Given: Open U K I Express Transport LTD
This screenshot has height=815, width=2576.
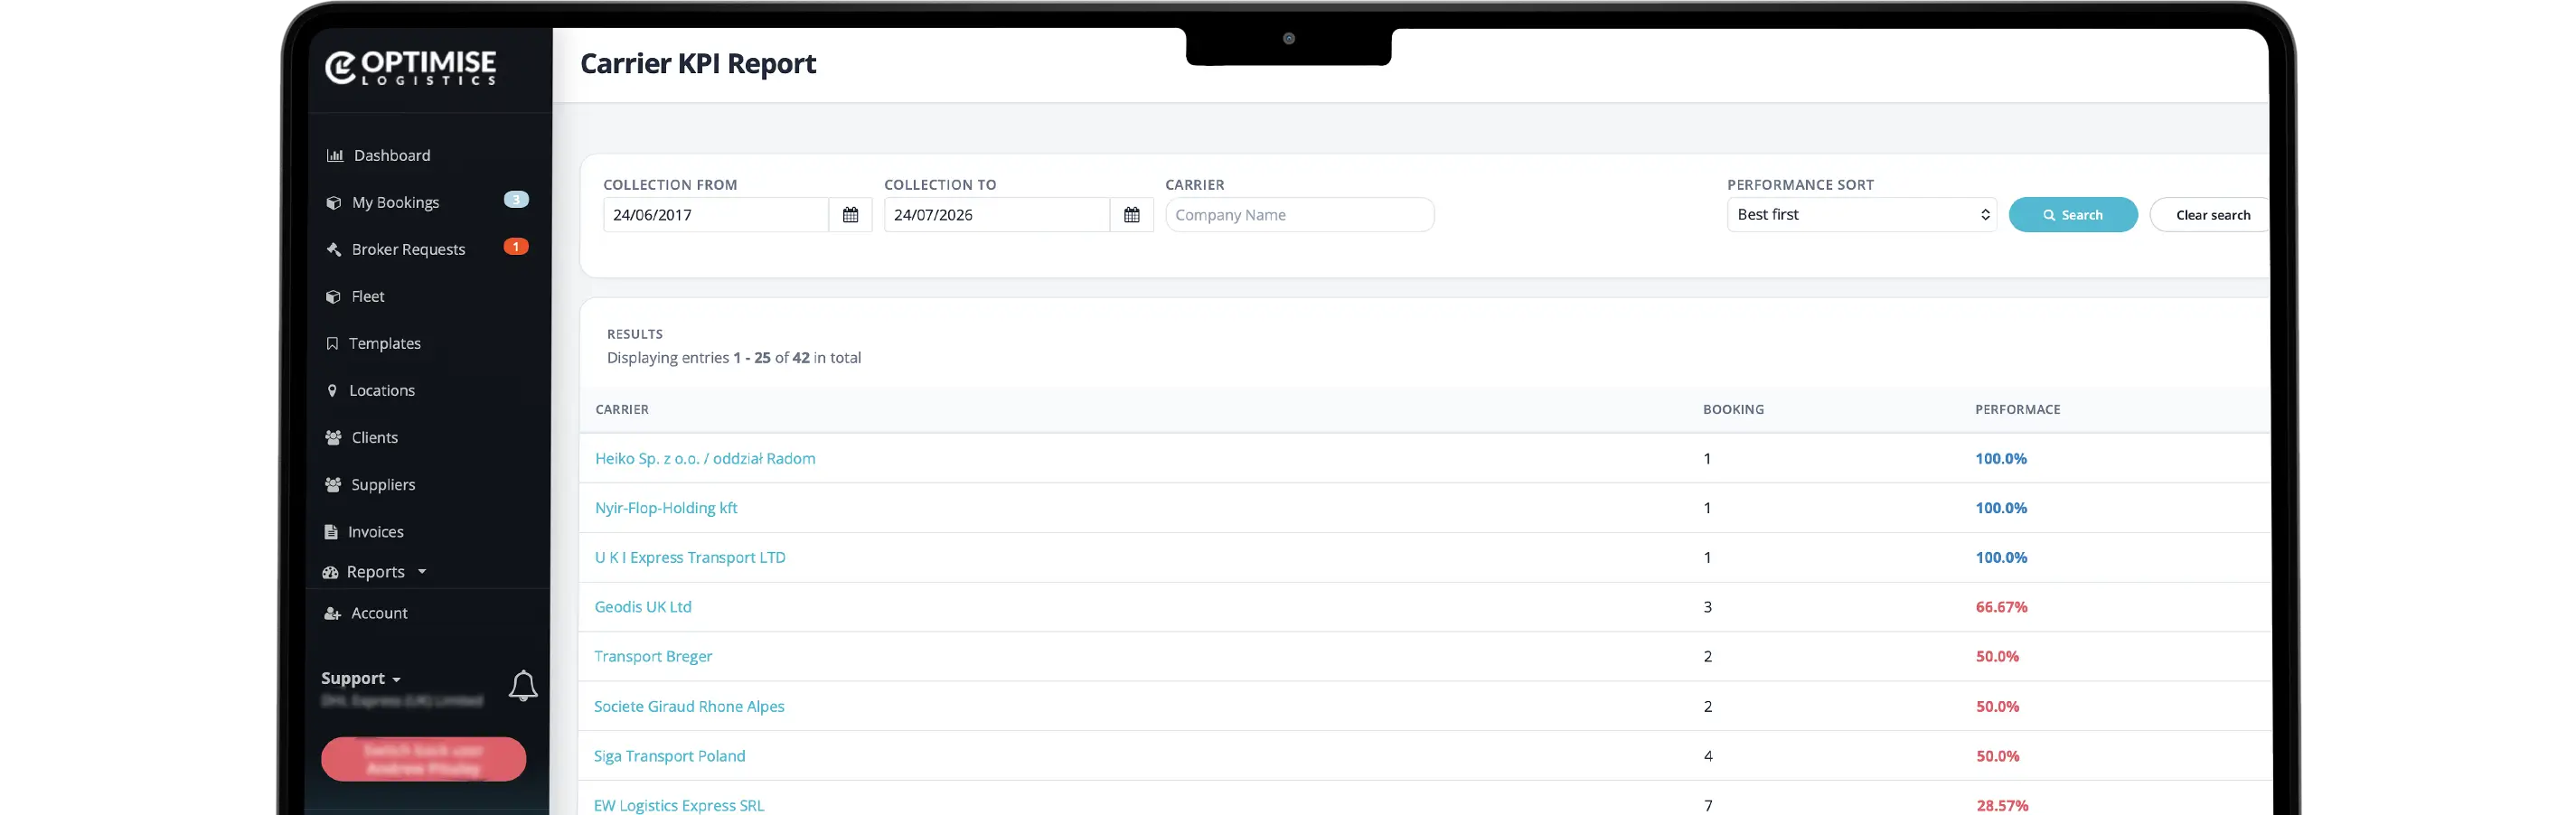Looking at the screenshot, I should [690, 558].
